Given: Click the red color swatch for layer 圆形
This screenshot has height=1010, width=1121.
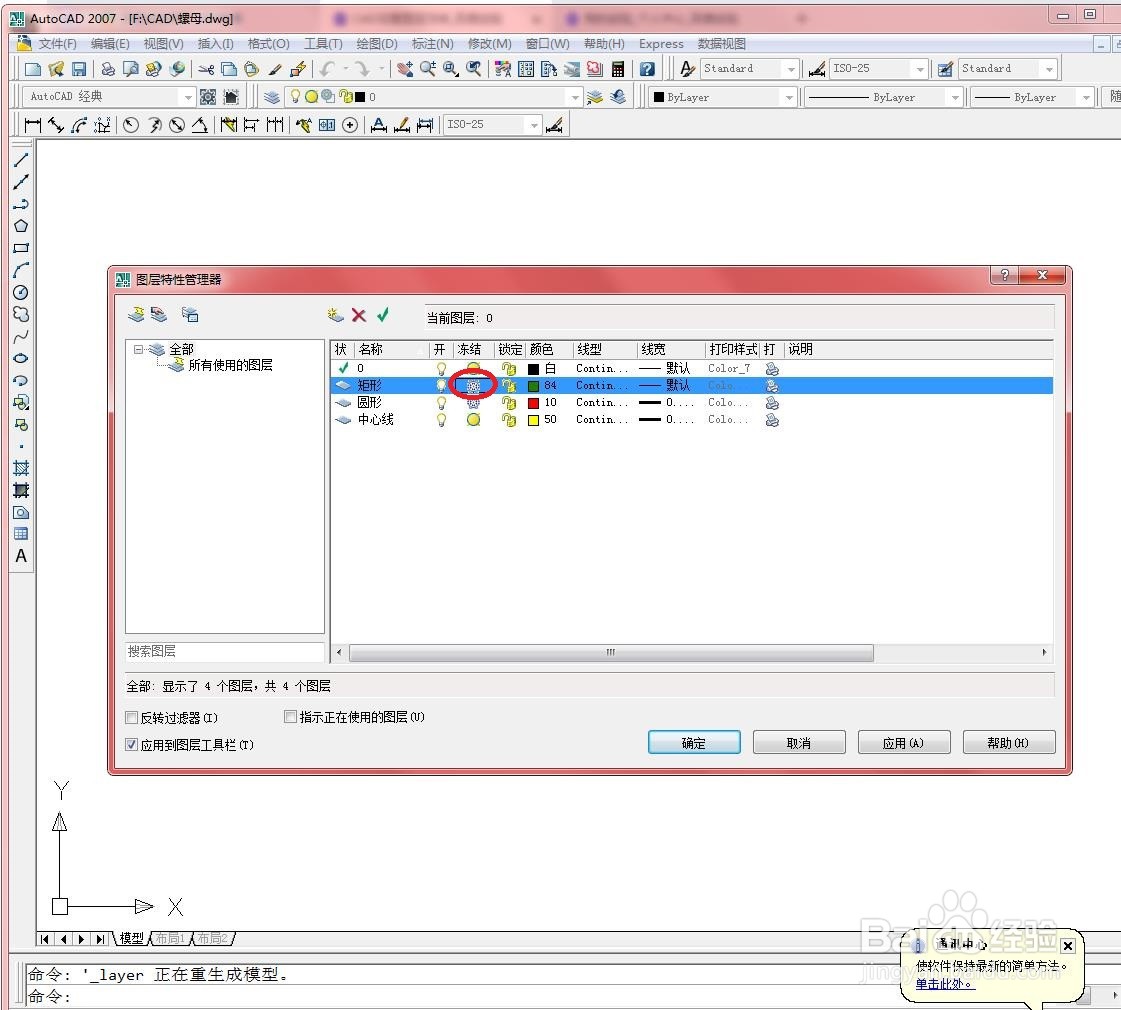Looking at the screenshot, I should 533,403.
